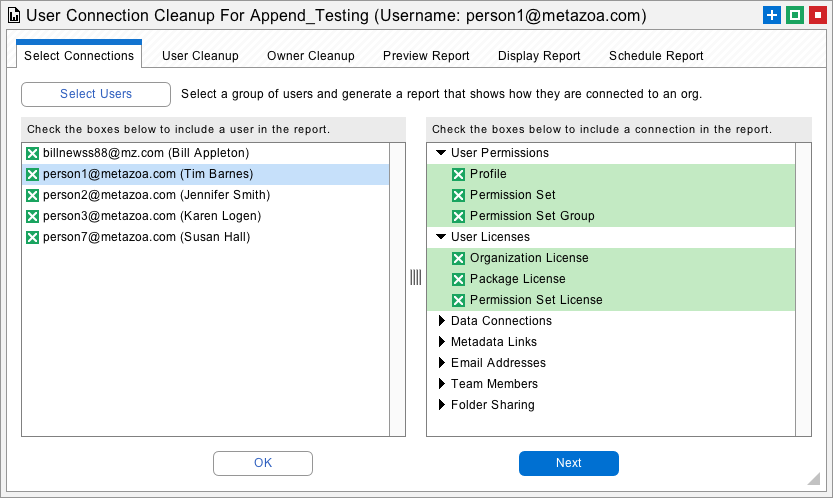Click the blue Next button
This screenshot has height=498, width=833.
(568, 463)
